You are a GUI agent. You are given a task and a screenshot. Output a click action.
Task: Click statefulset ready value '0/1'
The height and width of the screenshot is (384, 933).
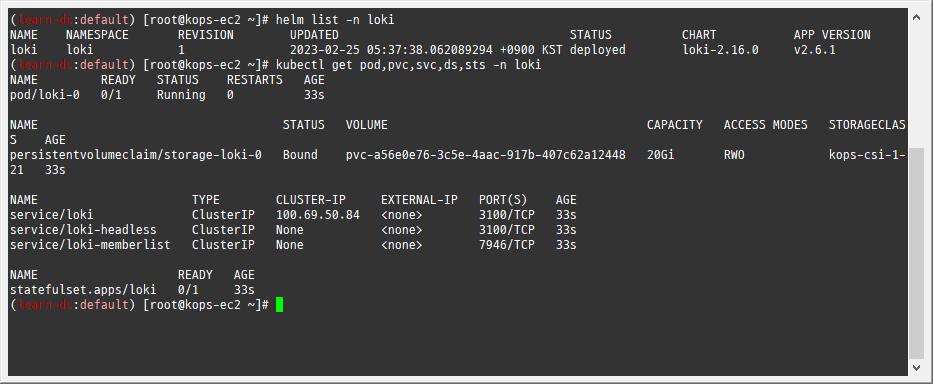pyautogui.click(x=188, y=290)
